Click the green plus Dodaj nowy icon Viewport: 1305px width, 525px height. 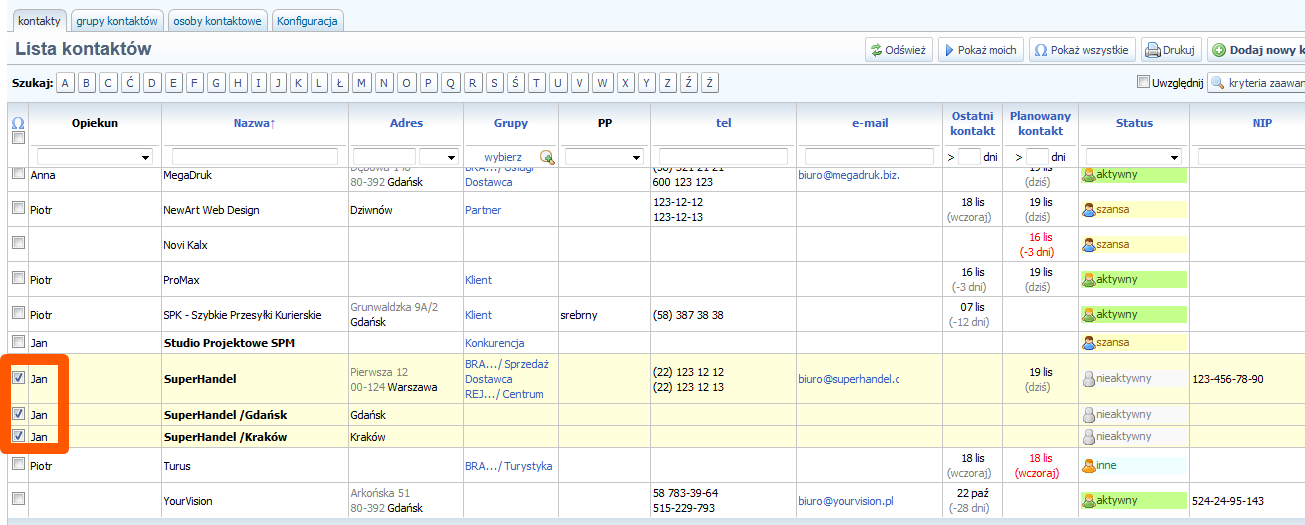click(x=1219, y=50)
